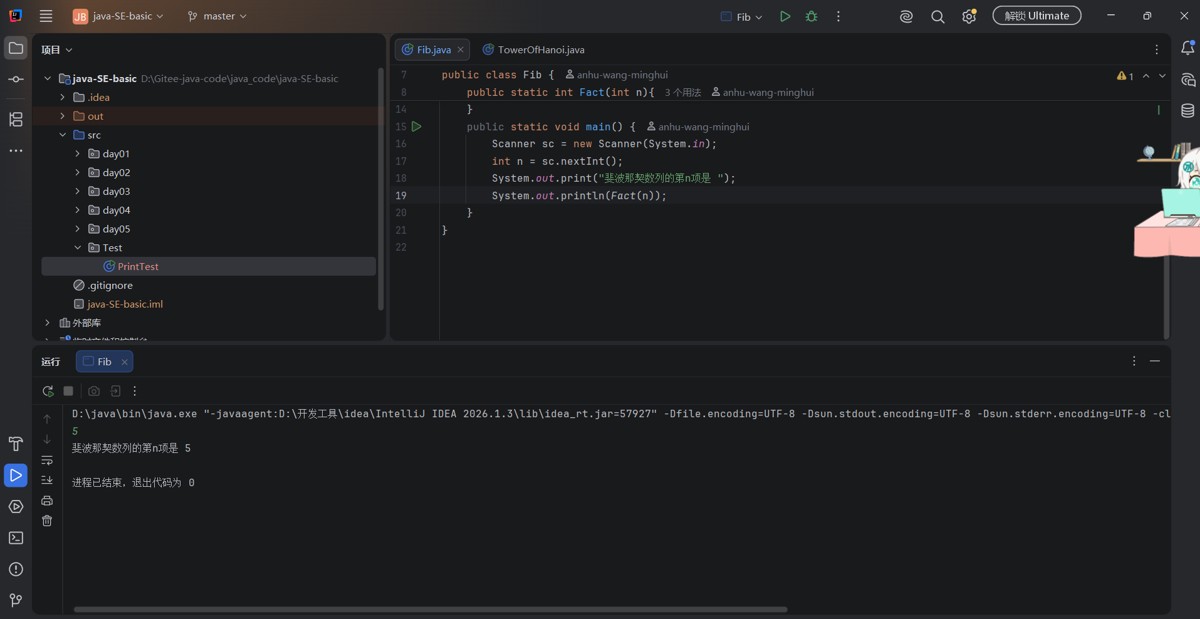Image resolution: width=1200 pixels, height=619 pixels.
Task: Show more tool windows ellipsis in left sidebar
Action: (16, 150)
